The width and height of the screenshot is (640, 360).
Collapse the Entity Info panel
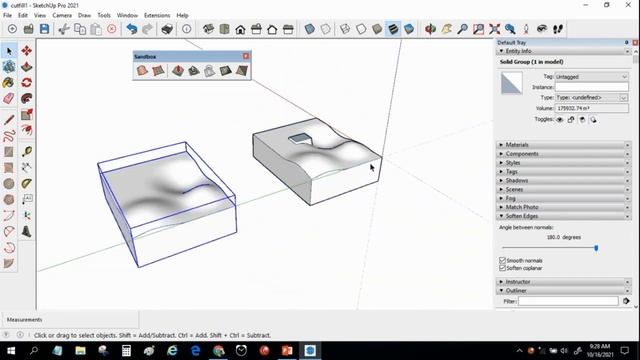point(564,51)
